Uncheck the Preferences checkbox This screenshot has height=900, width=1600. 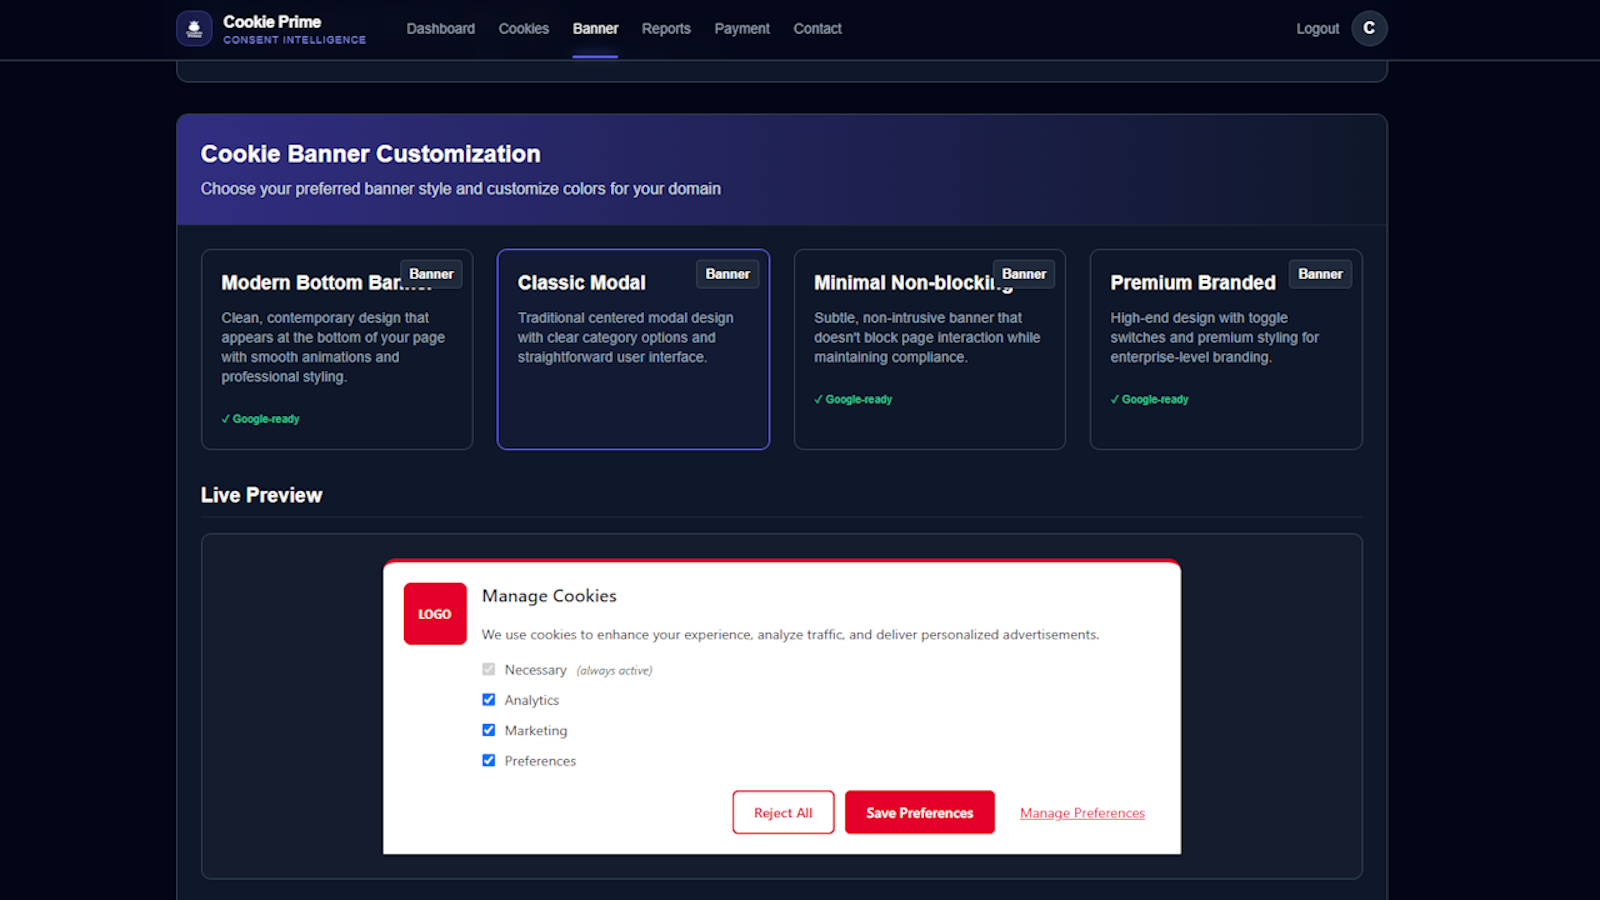click(x=489, y=760)
